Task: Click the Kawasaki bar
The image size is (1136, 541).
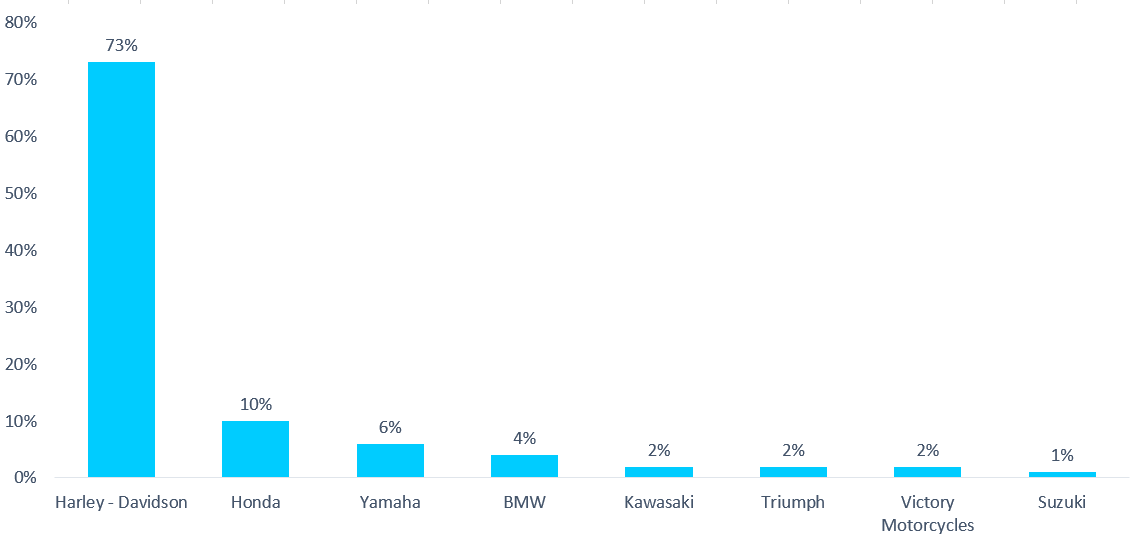Action: [659, 471]
